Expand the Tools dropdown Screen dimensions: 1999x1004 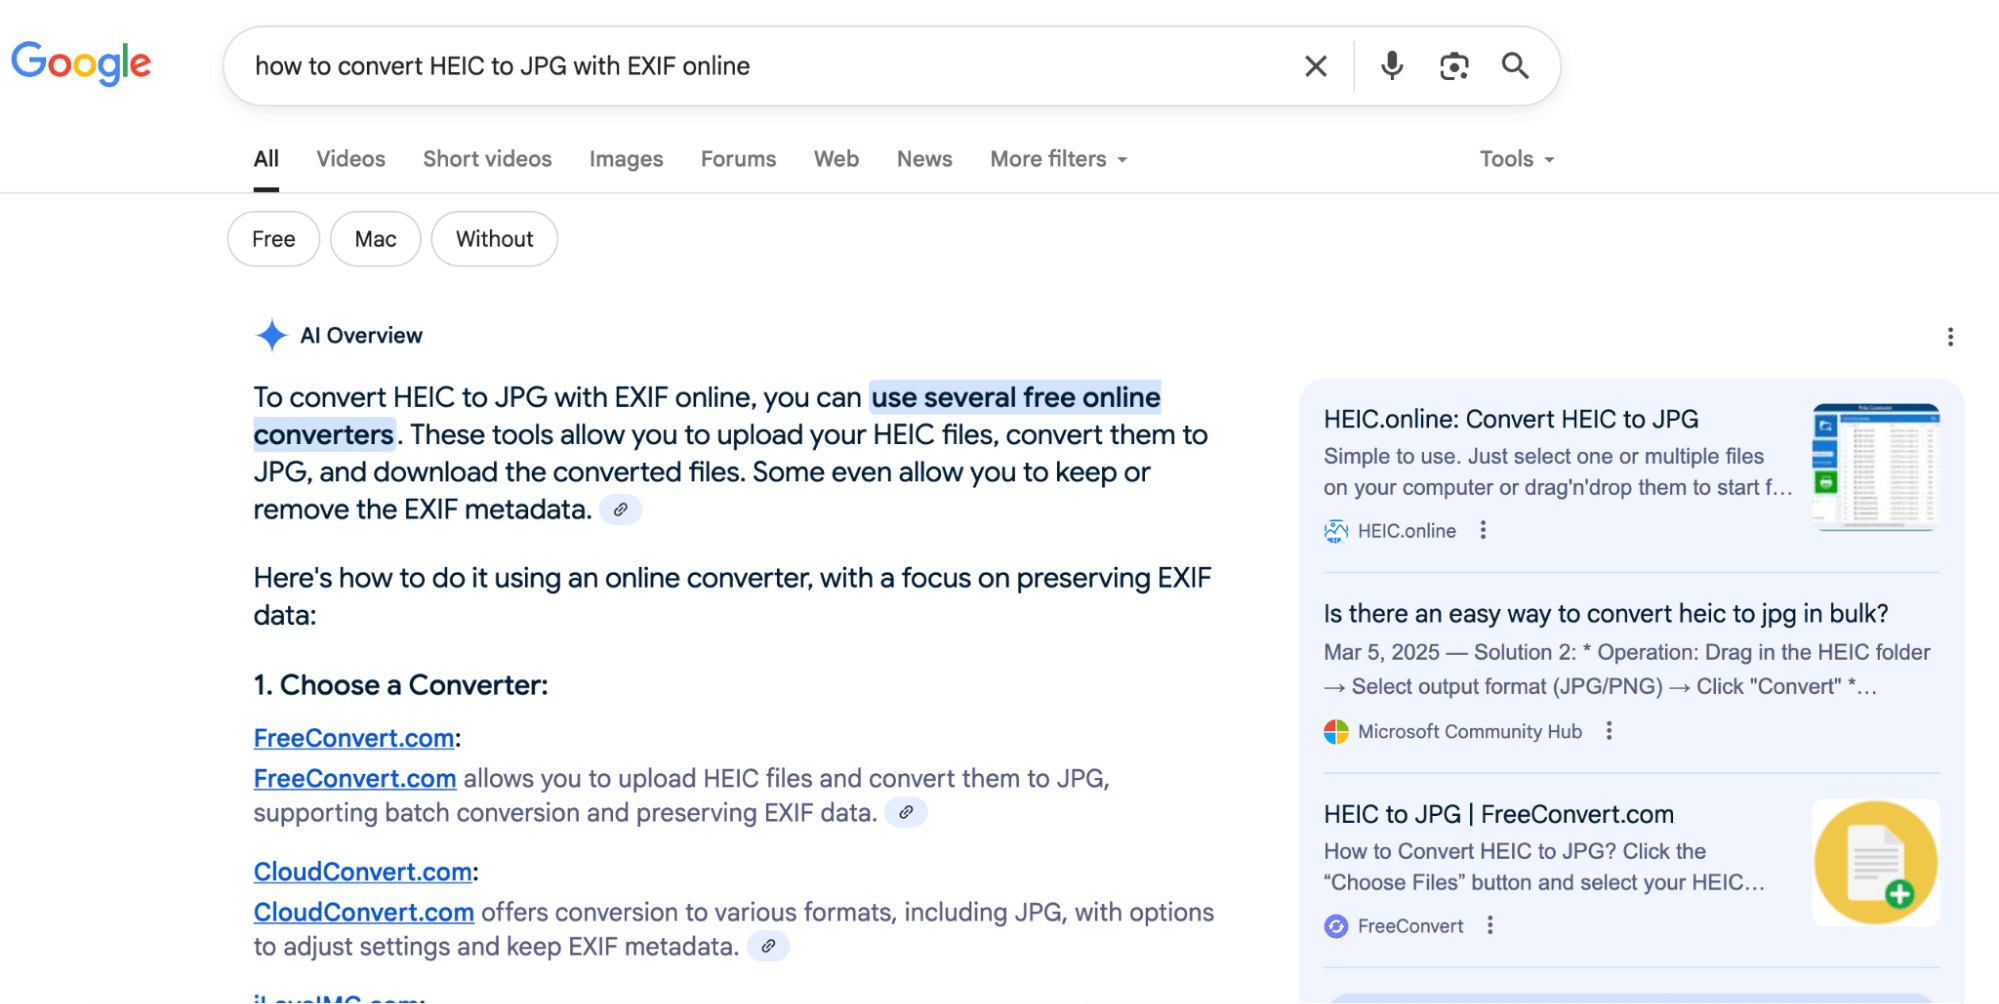point(1516,159)
